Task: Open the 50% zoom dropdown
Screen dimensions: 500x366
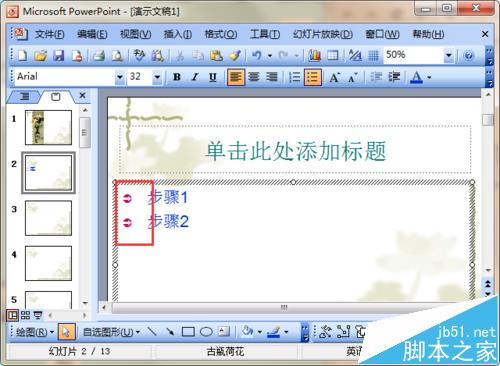Action: tap(449, 55)
